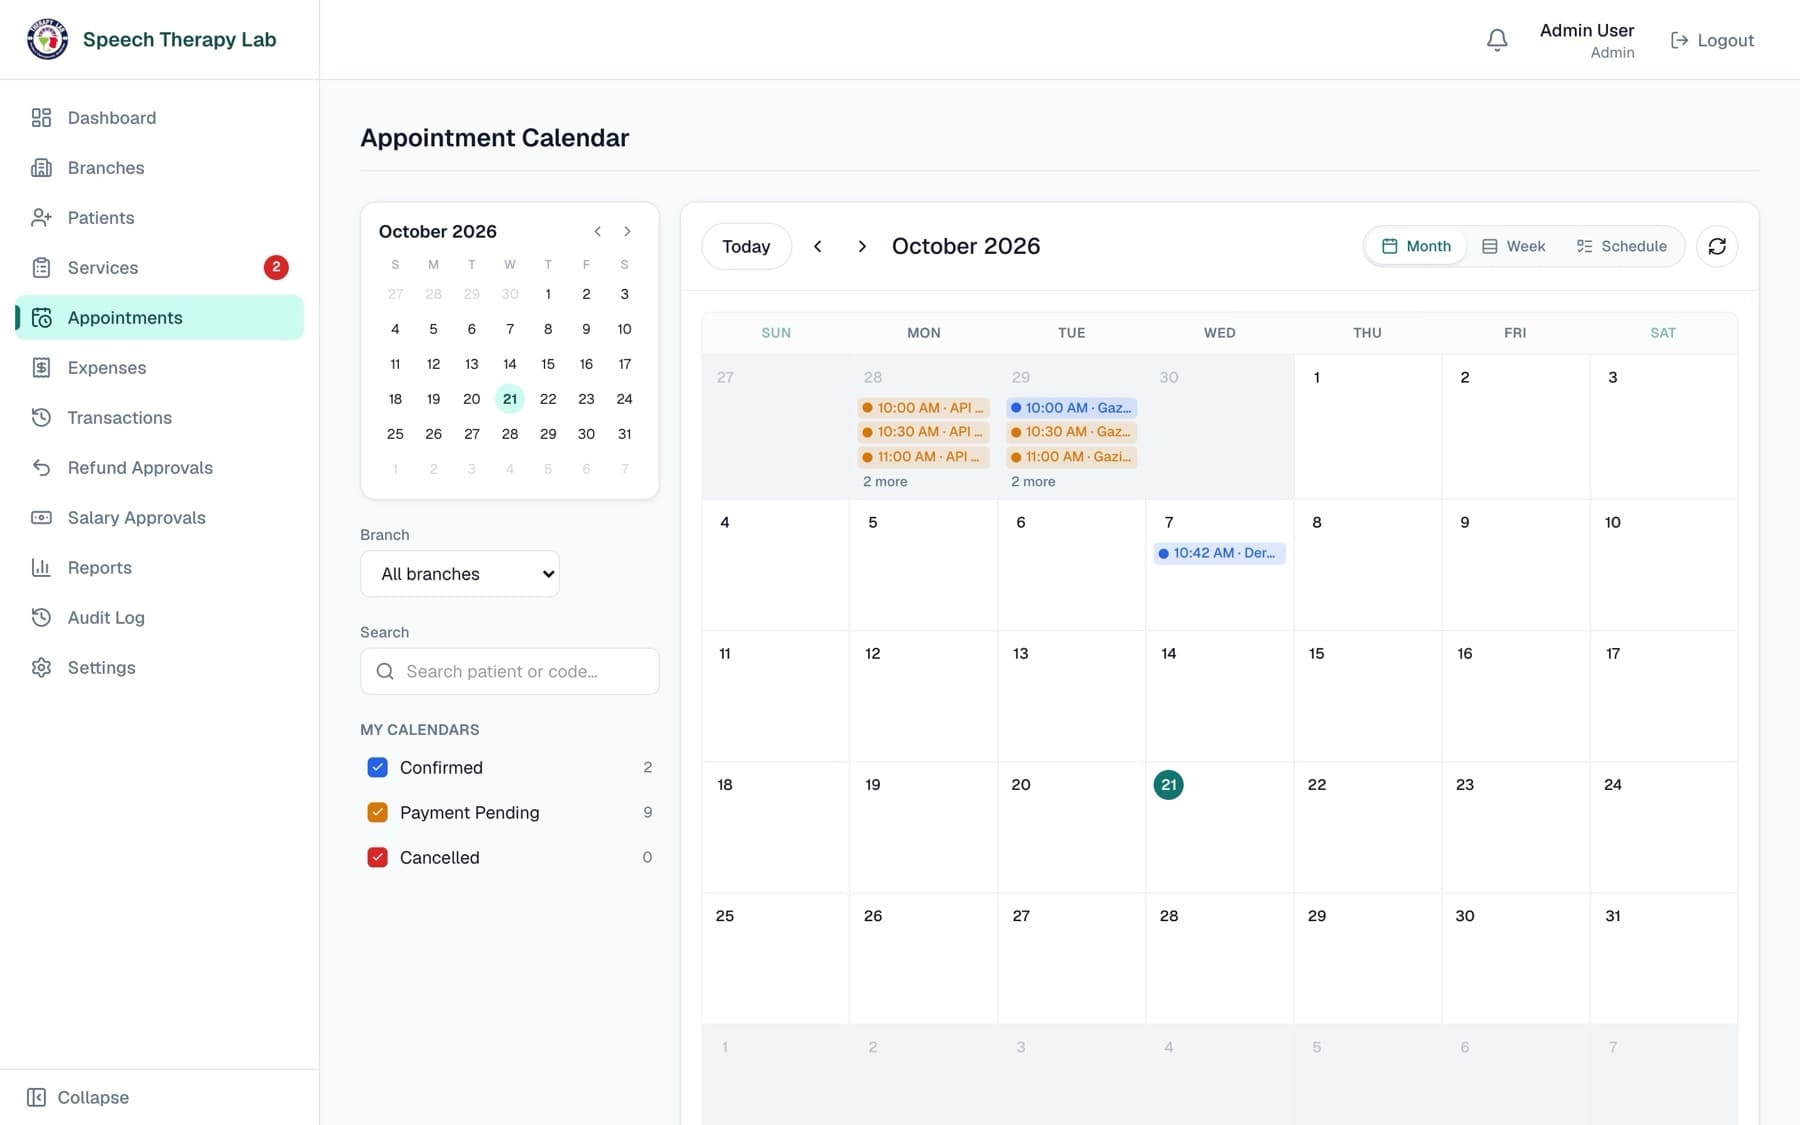Image resolution: width=1800 pixels, height=1125 pixels.
Task: Toggle the Payment Pending calendar checkbox
Action: tap(378, 813)
